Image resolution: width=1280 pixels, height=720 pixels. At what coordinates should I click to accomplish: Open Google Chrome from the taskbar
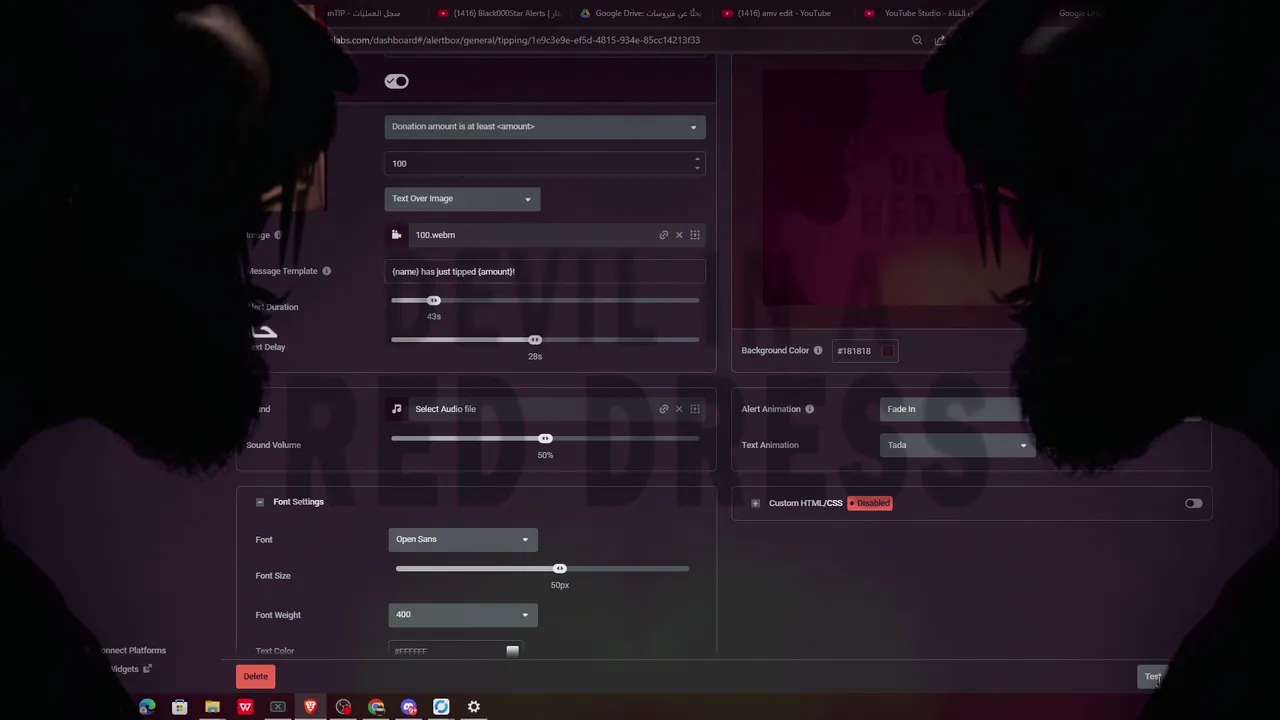pyautogui.click(x=376, y=707)
